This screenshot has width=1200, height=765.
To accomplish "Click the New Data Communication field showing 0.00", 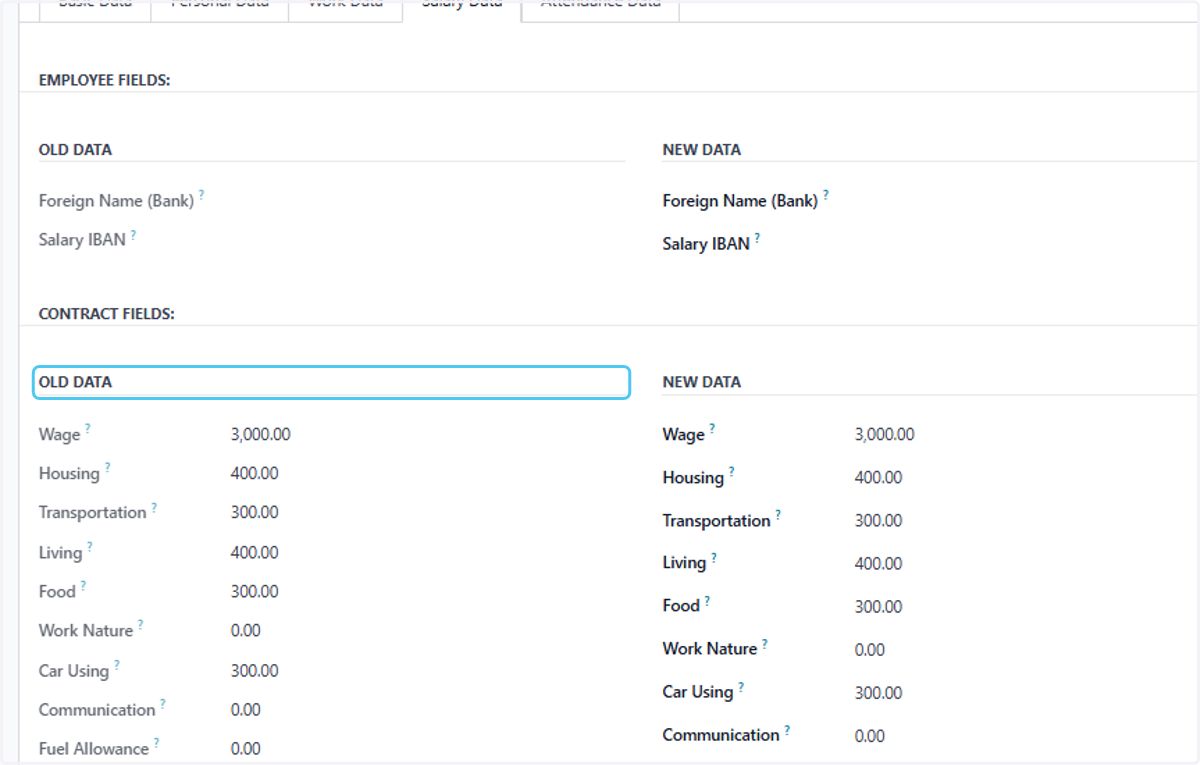I will click(x=870, y=735).
